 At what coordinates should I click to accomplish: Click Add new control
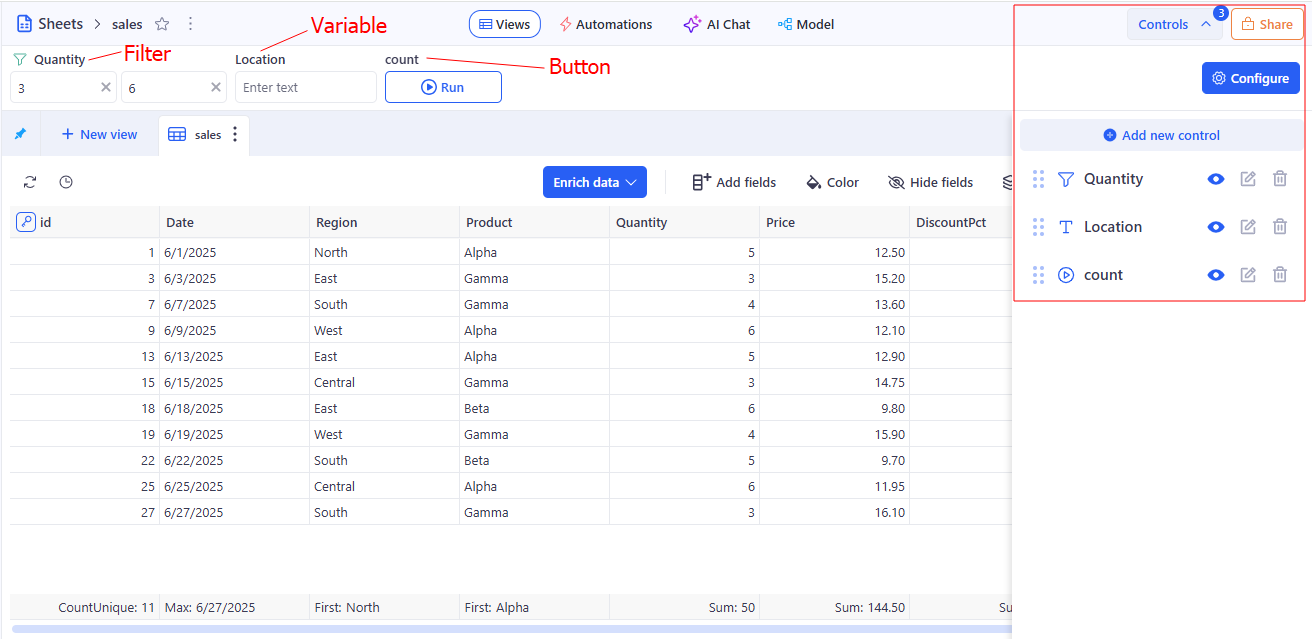[x=1161, y=135]
